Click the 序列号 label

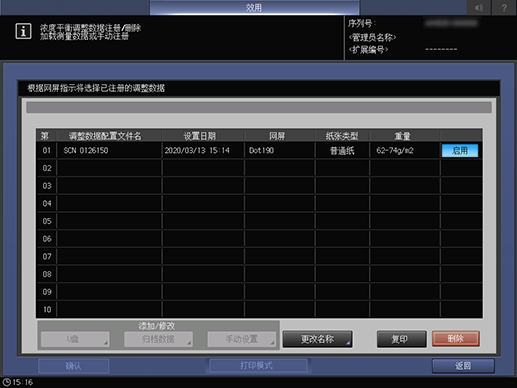[362, 24]
